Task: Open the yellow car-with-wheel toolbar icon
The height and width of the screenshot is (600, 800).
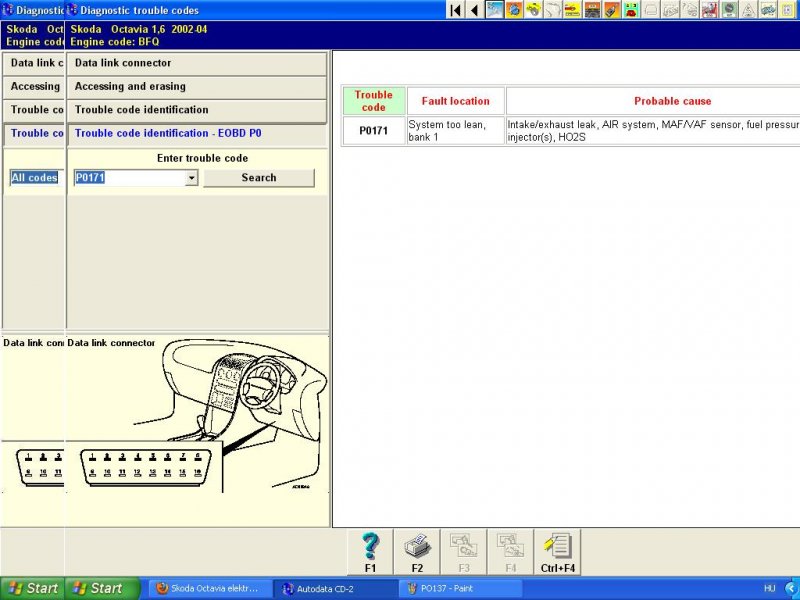Action: (x=534, y=10)
